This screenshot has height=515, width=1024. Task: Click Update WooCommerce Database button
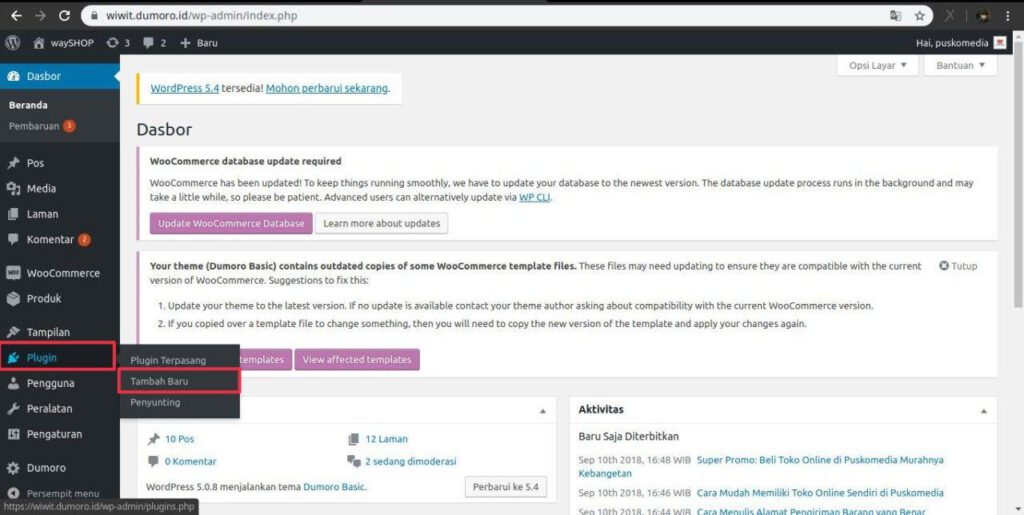(231, 223)
